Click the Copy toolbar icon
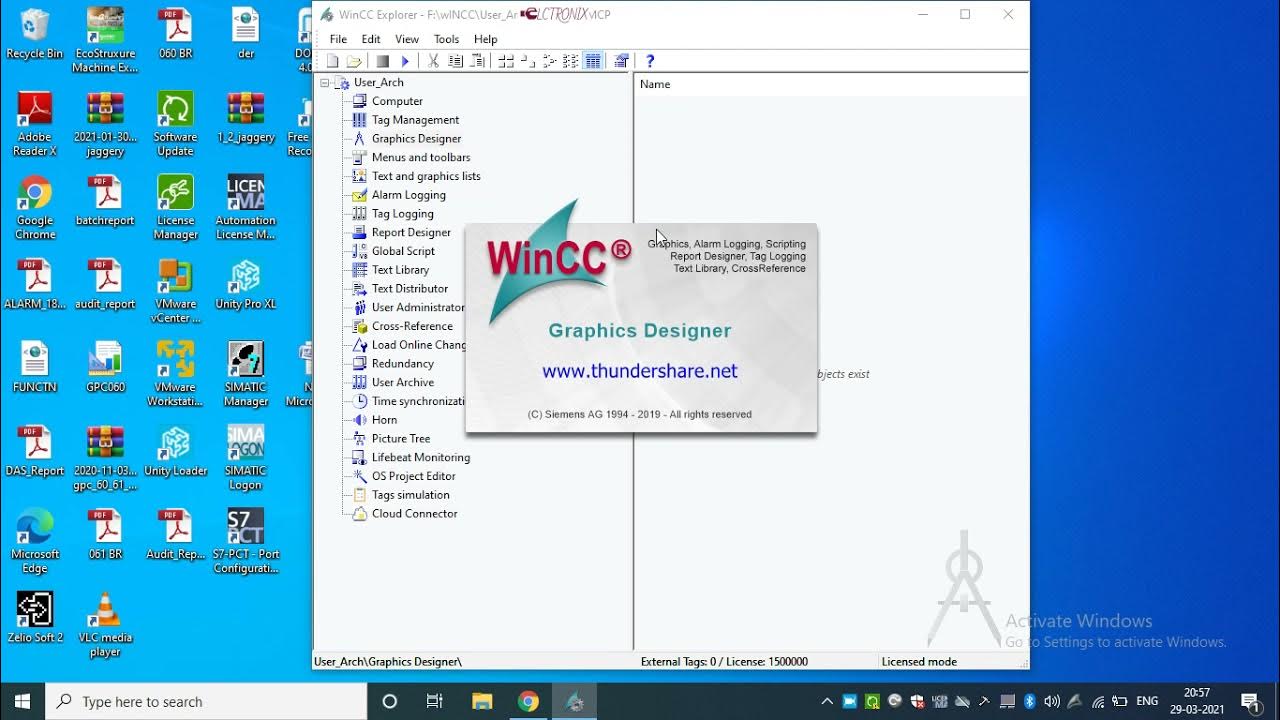The width and height of the screenshot is (1280, 720). [x=455, y=61]
